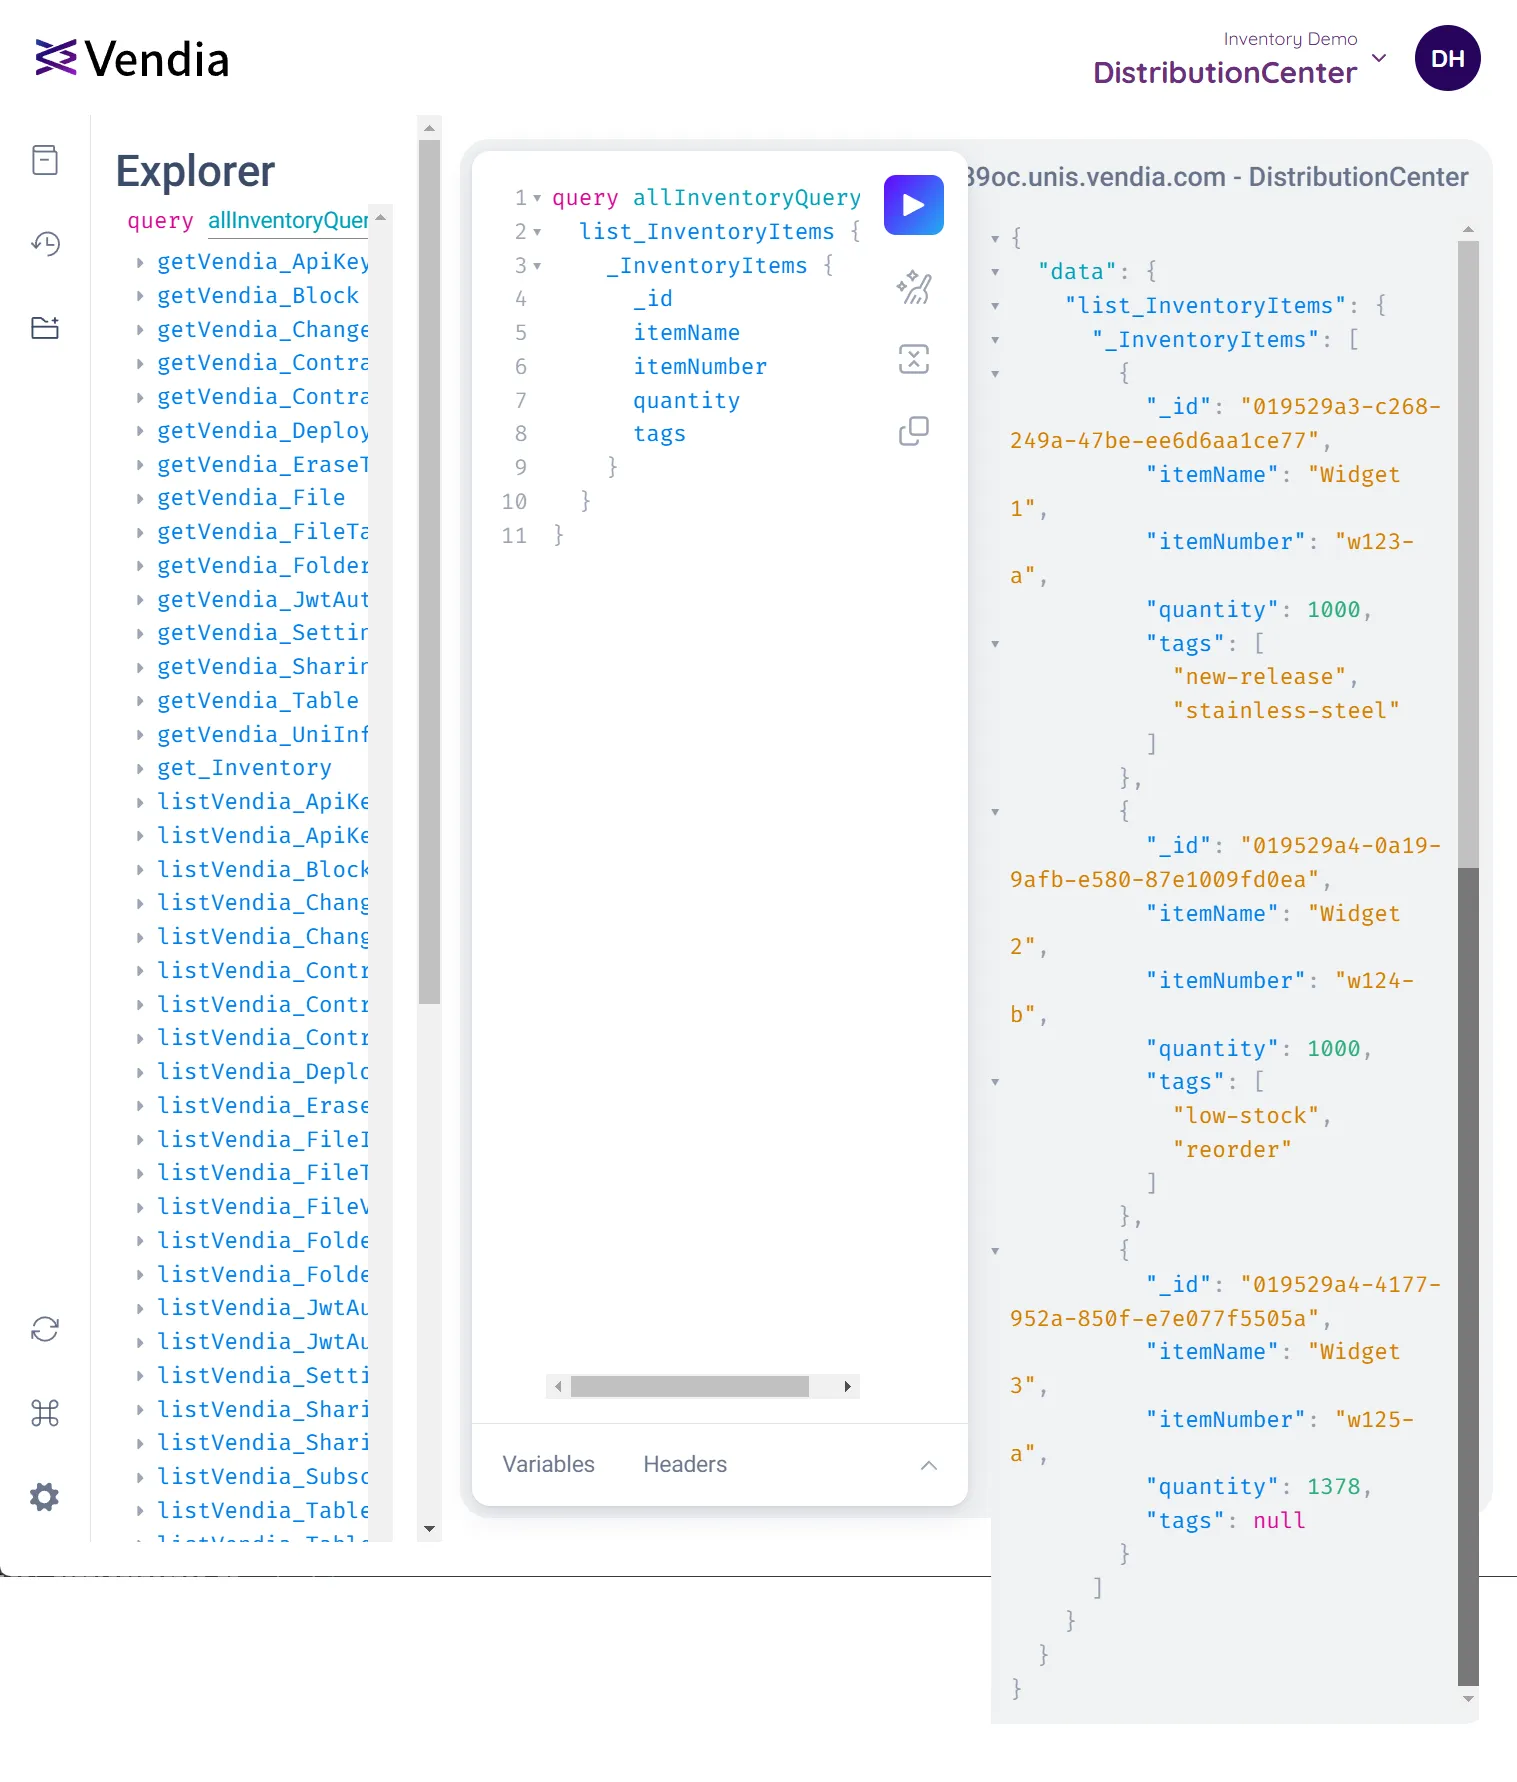Click "new-release" tag in response
The image size is (1517, 1782).
pyautogui.click(x=1259, y=677)
